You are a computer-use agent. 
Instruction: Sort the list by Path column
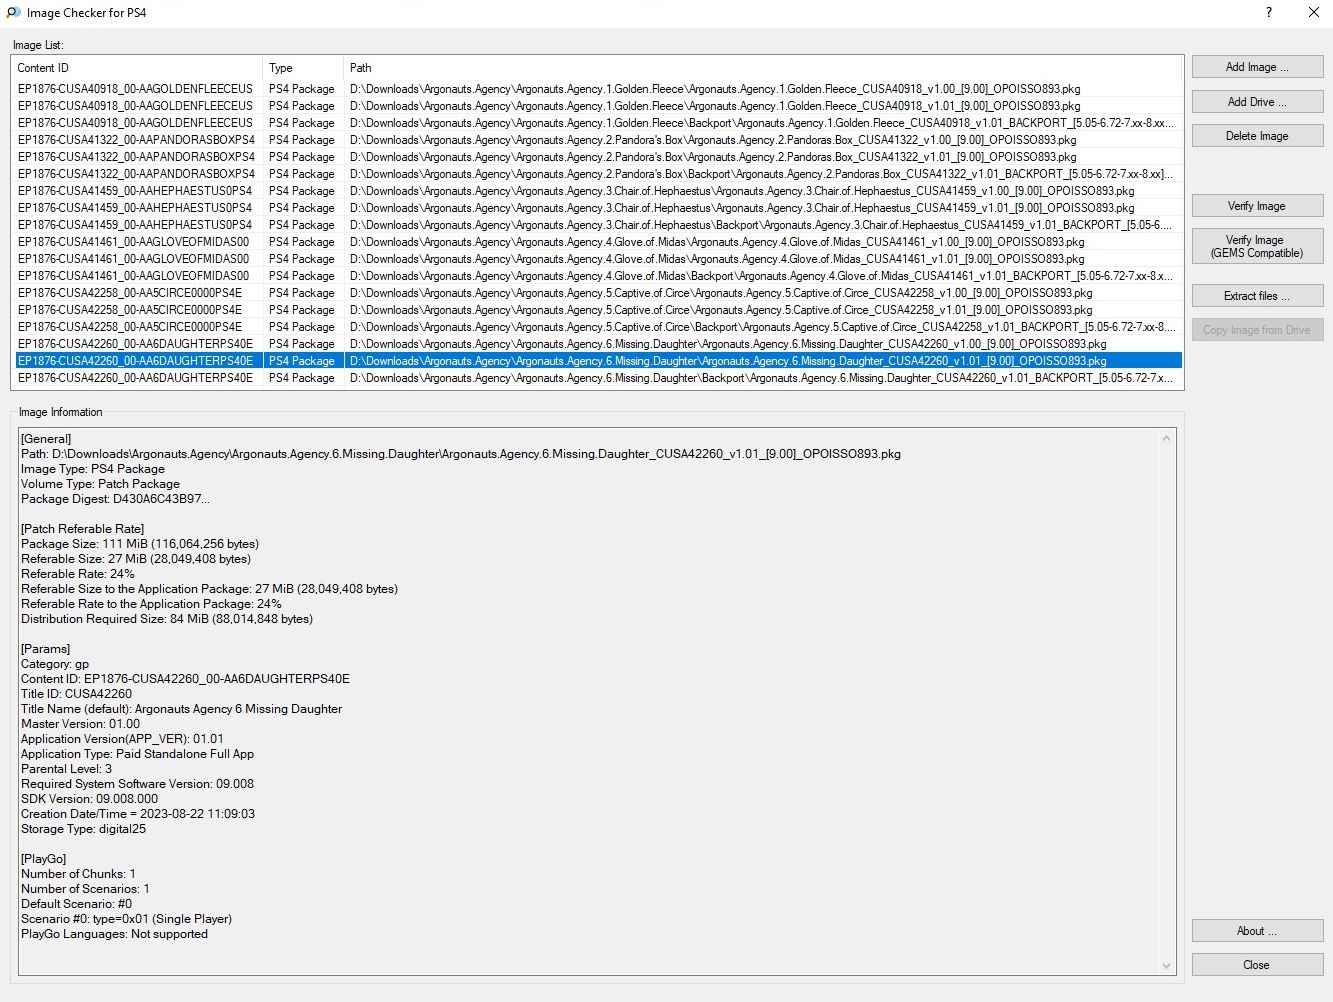760,68
